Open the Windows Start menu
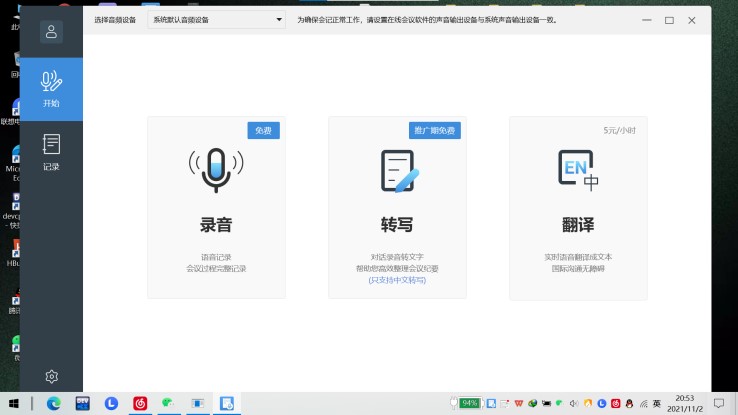The width and height of the screenshot is (738, 415). pos(14,403)
